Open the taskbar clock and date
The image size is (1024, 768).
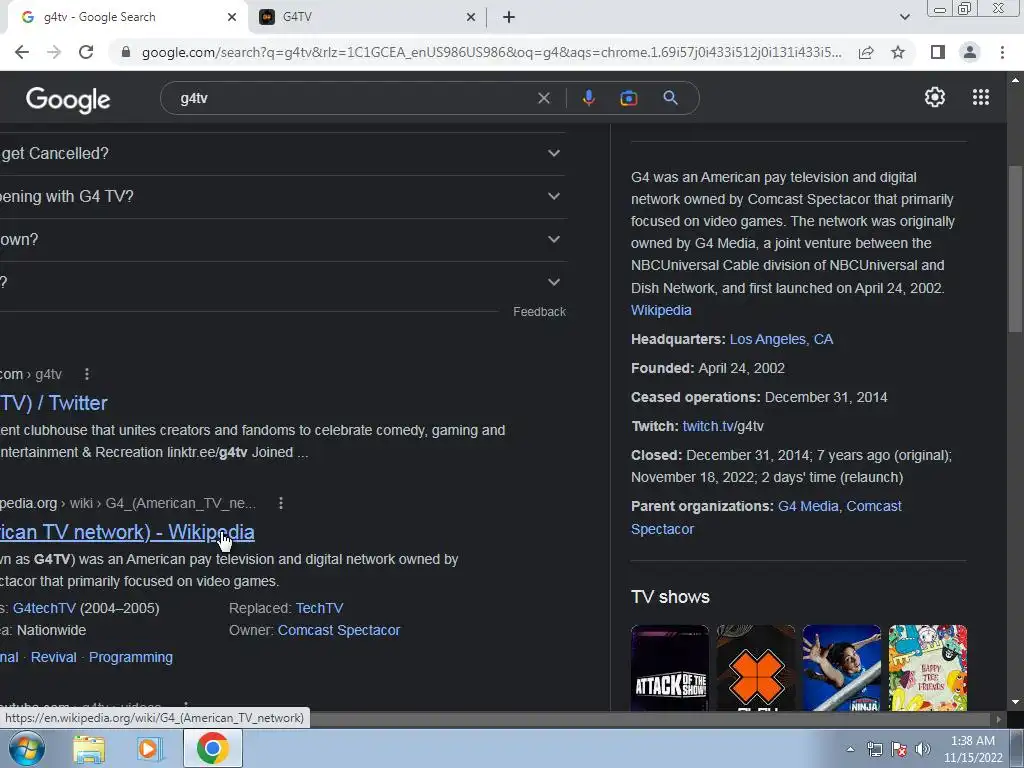pos(973,749)
